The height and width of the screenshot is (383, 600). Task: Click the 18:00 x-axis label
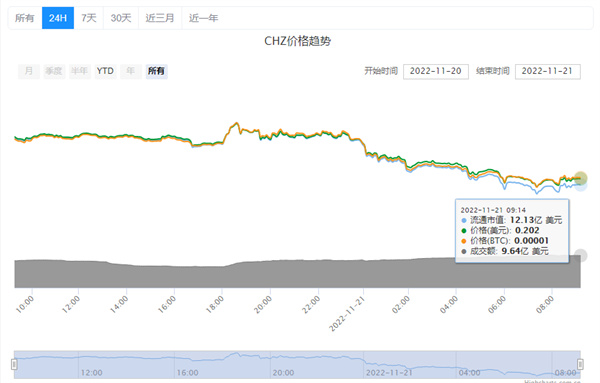pyautogui.click(x=215, y=305)
